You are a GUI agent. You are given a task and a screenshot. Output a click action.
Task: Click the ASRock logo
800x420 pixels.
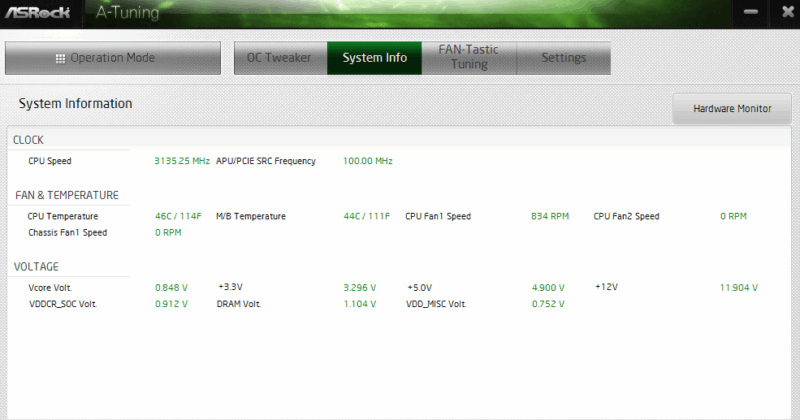pyautogui.click(x=37, y=12)
